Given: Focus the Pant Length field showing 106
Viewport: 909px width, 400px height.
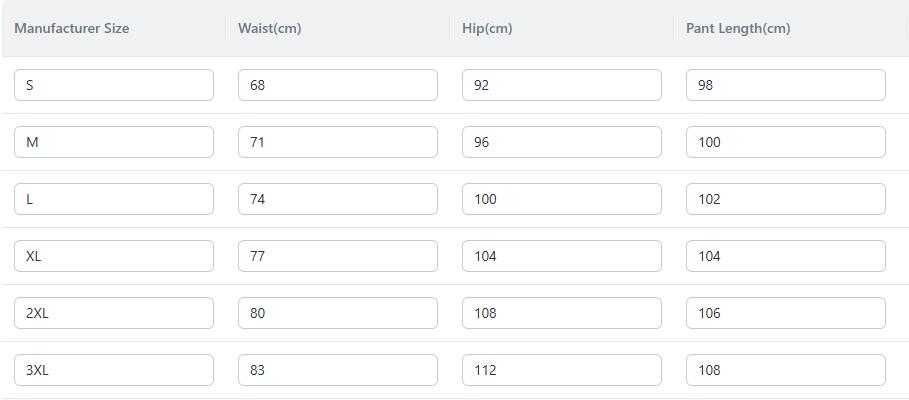Looking at the screenshot, I should click(x=786, y=313).
